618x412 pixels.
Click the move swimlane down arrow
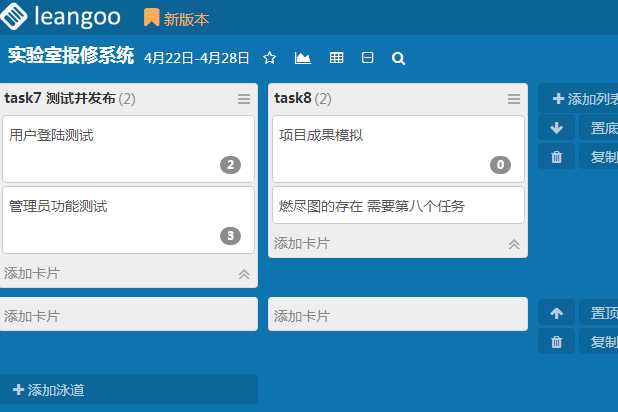557,127
